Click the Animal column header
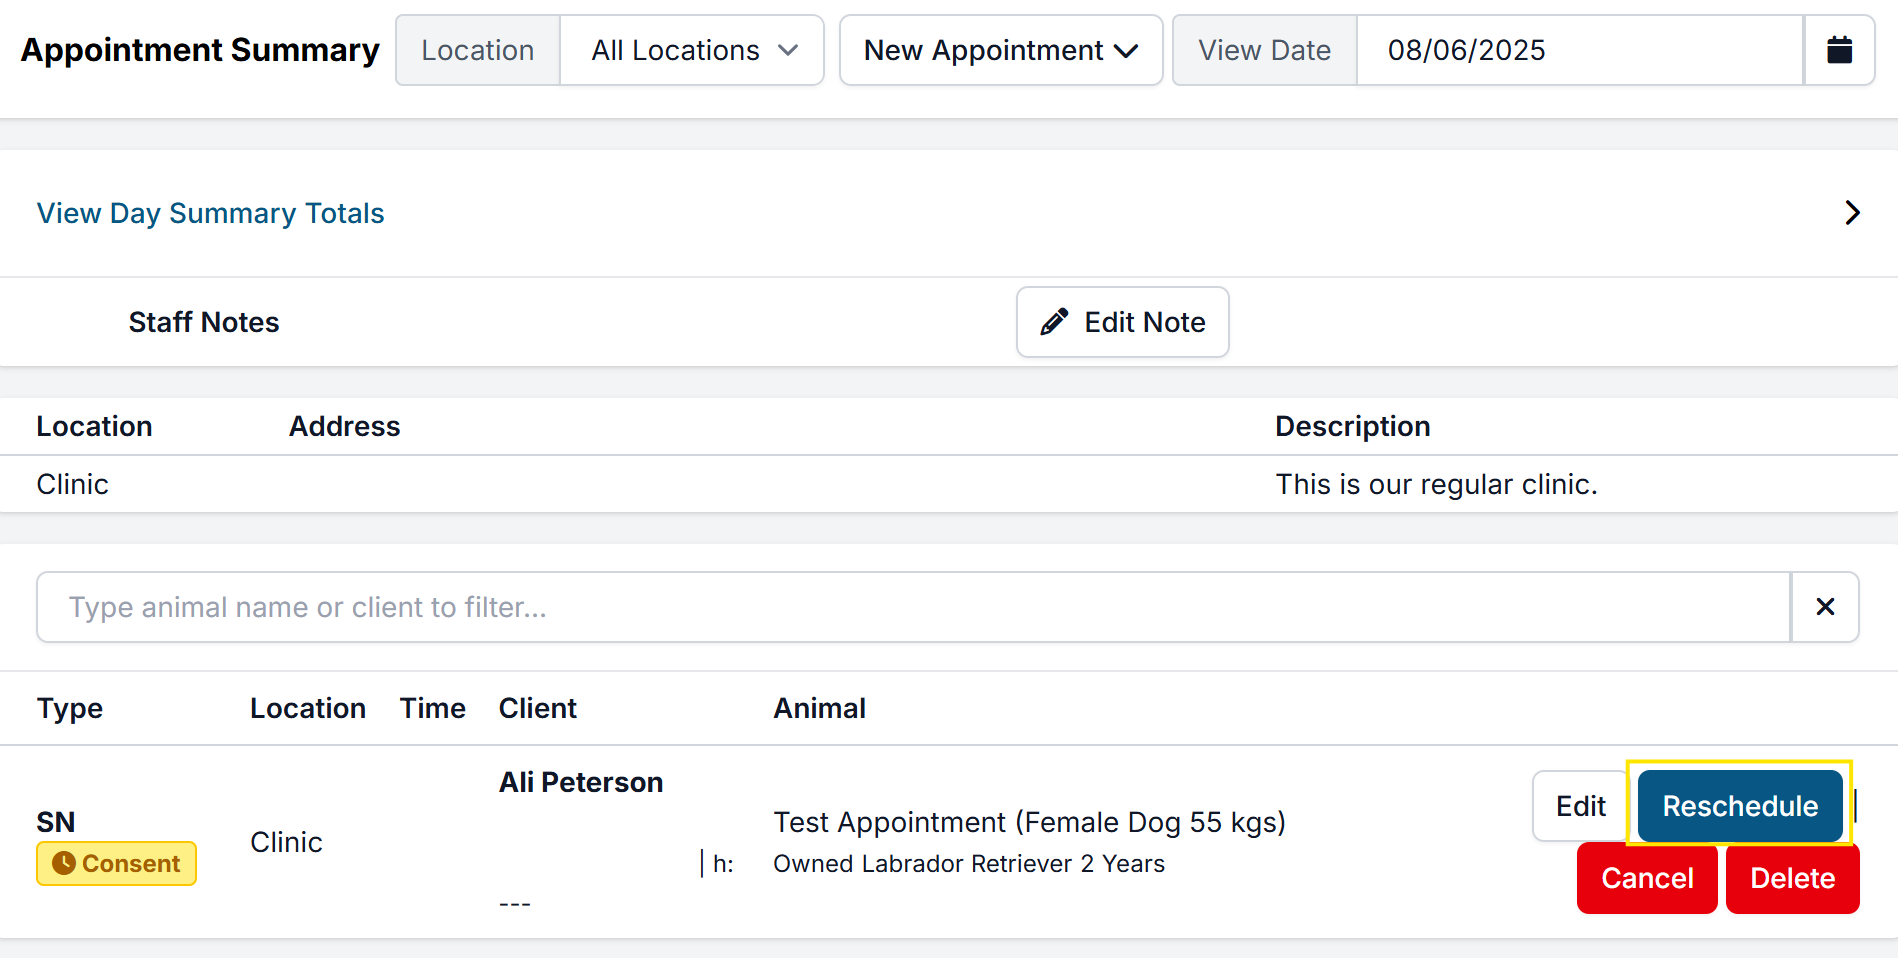The width and height of the screenshot is (1898, 958). click(x=819, y=708)
